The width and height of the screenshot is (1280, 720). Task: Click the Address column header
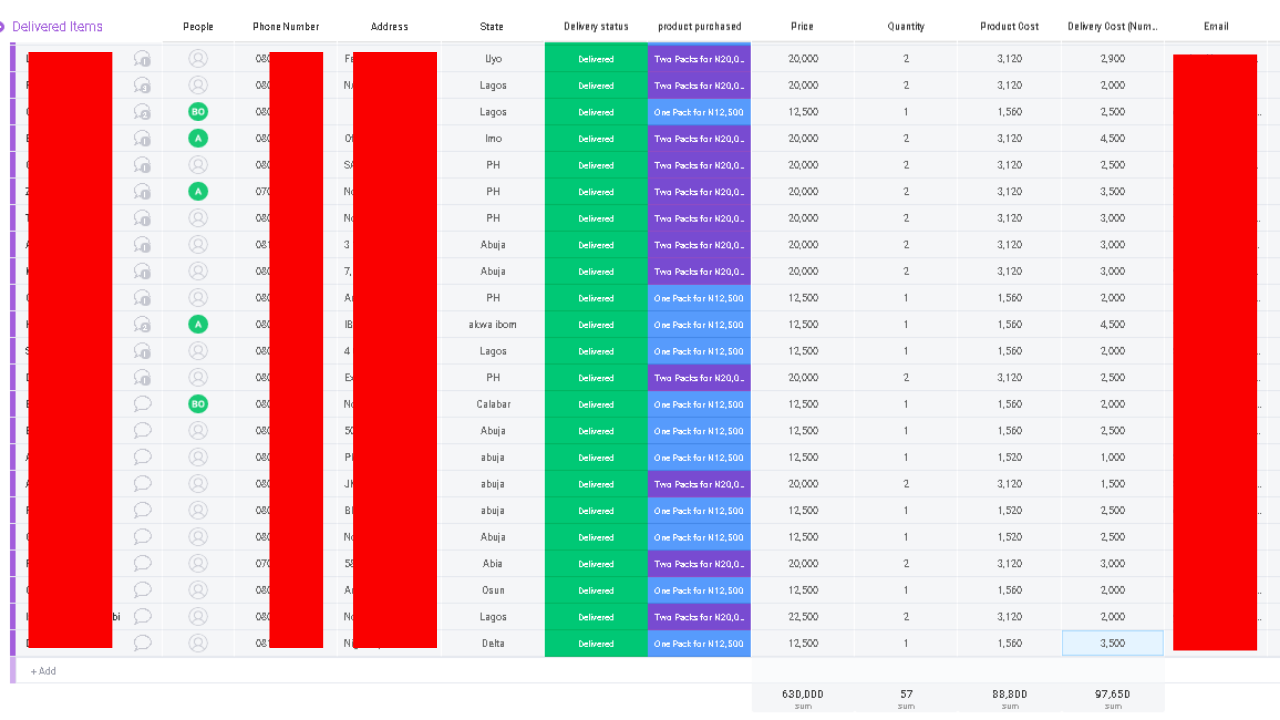coord(389,27)
